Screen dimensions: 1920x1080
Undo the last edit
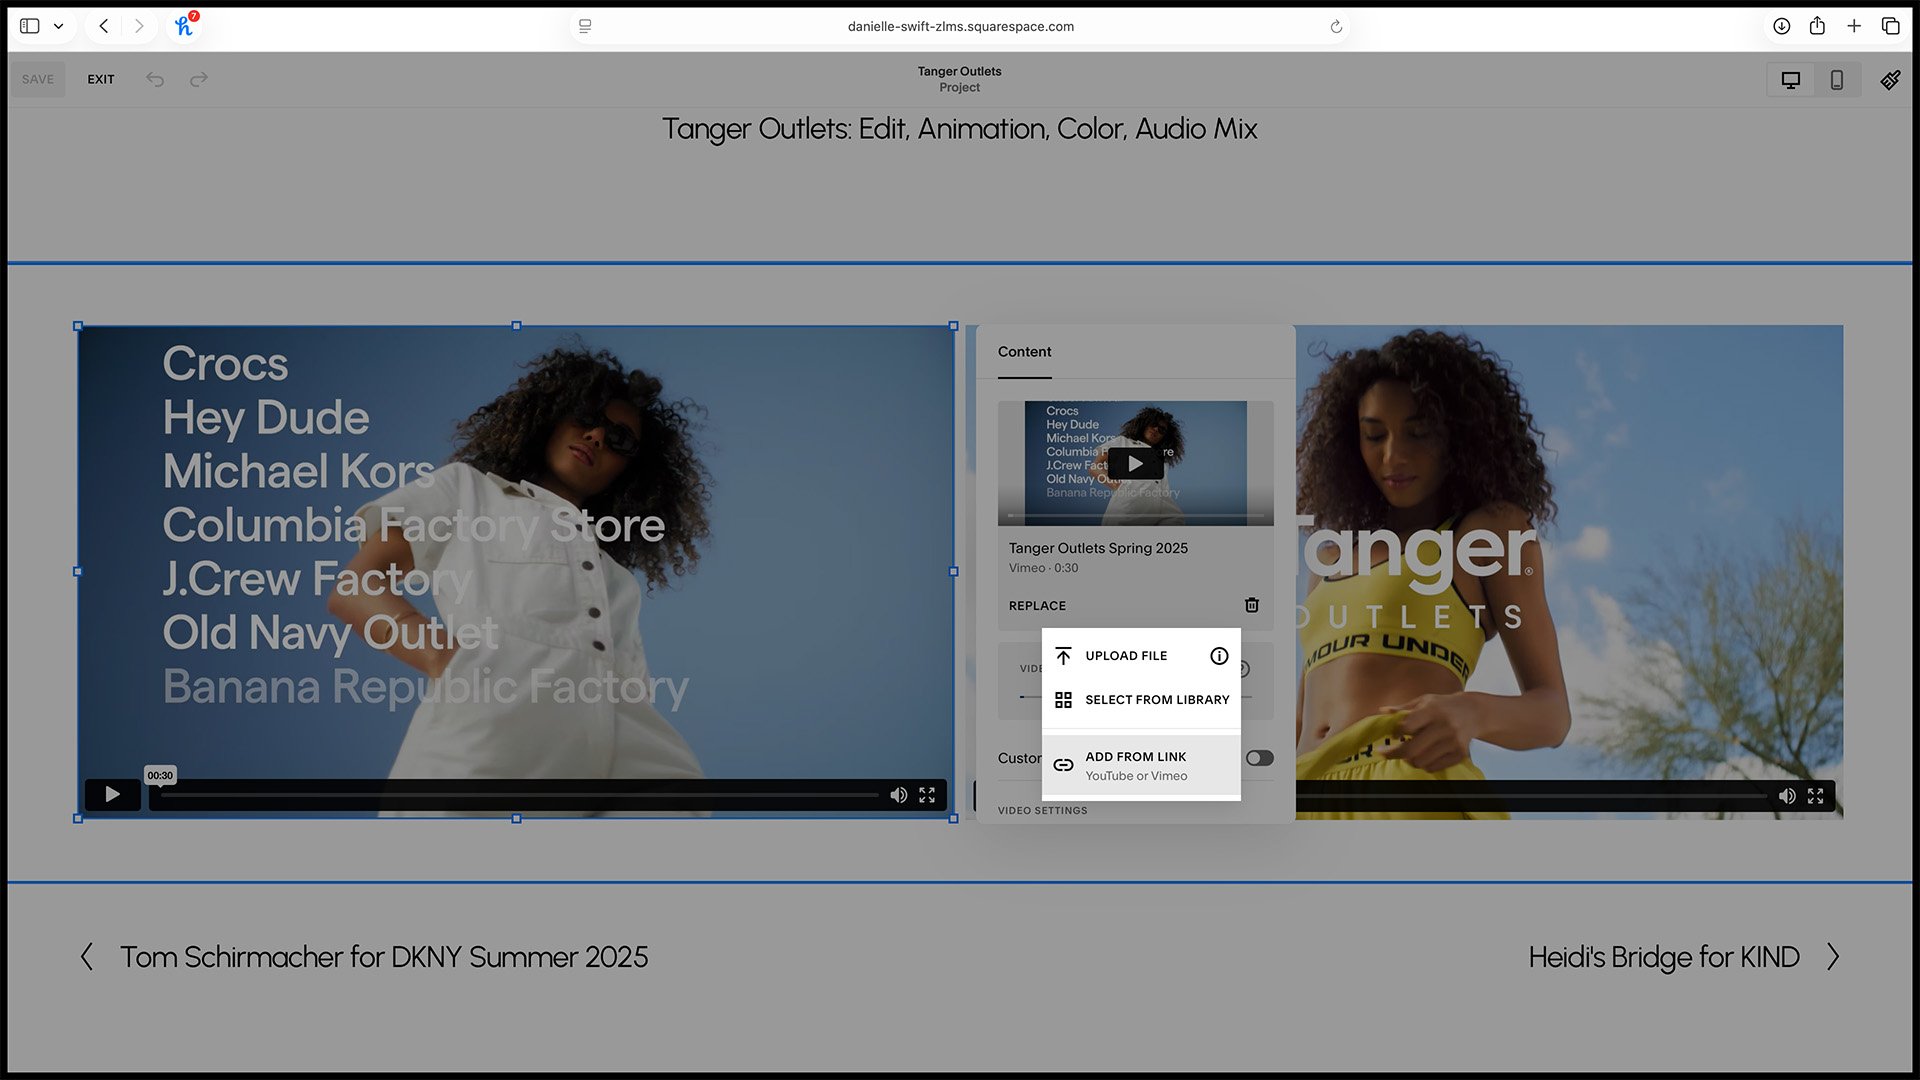point(155,79)
